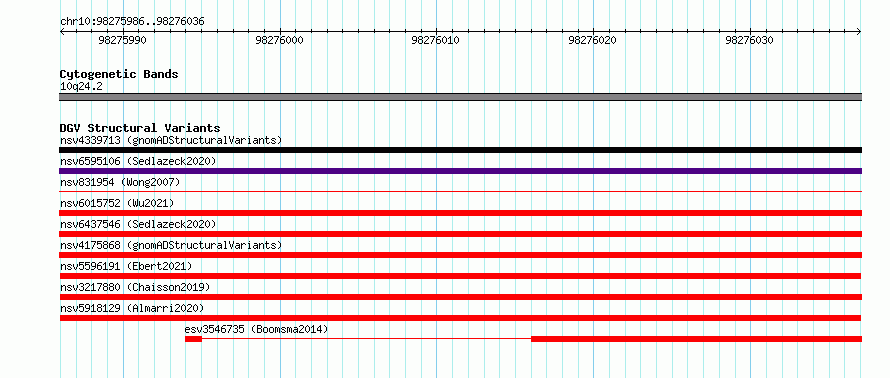Click the Cytogenetic Bands track title
The width and height of the screenshot is (890, 378).
click(119, 74)
